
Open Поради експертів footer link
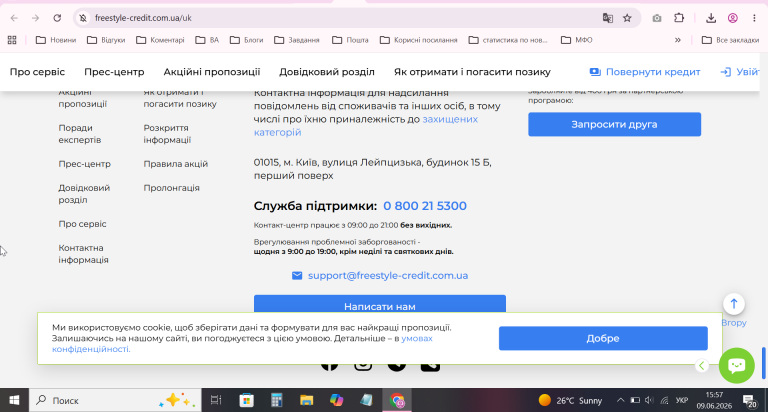tap(79, 134)
